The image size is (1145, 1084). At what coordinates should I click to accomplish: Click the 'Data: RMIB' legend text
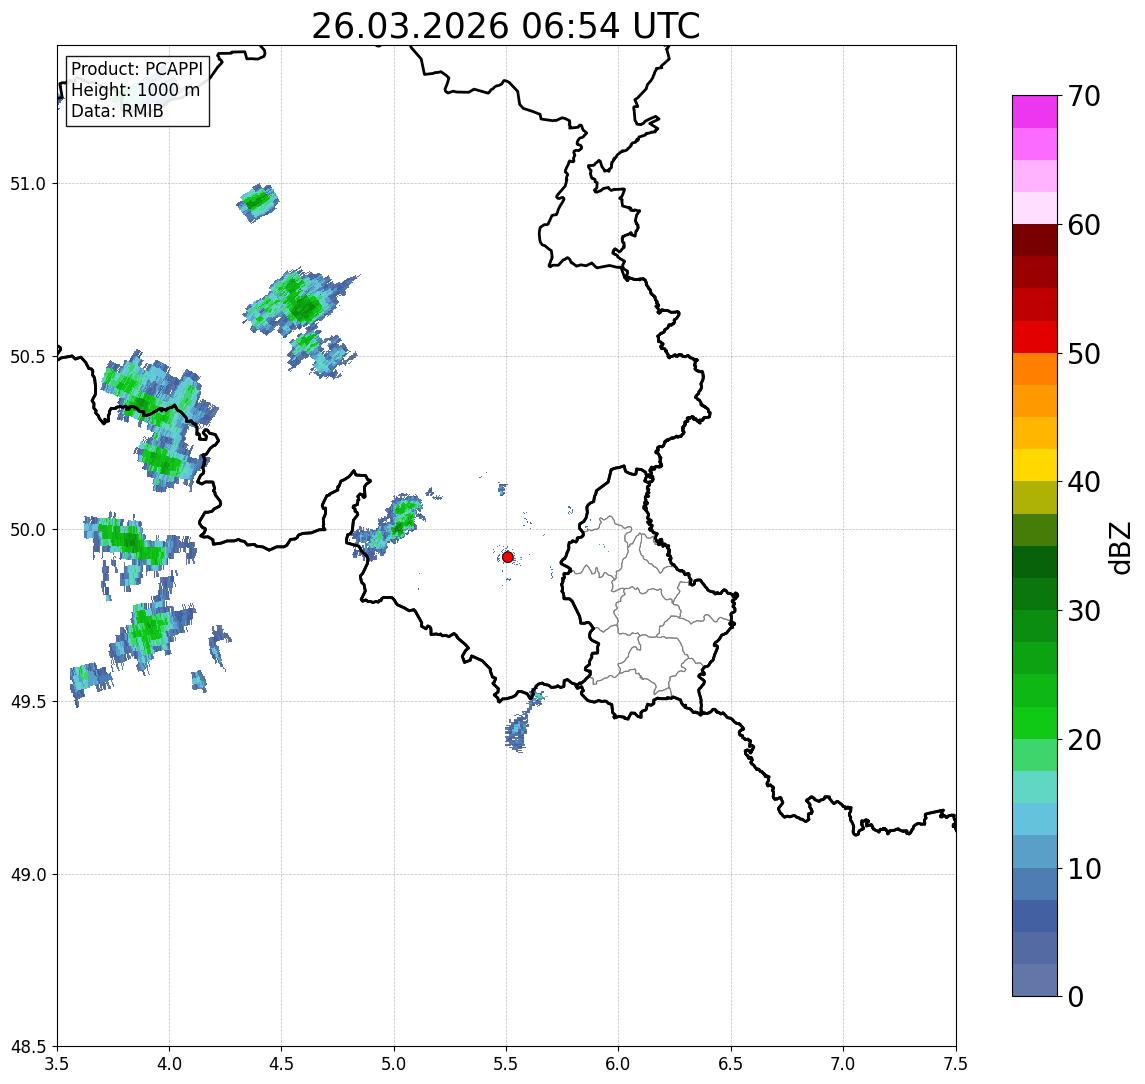click(x=117, y=111)
